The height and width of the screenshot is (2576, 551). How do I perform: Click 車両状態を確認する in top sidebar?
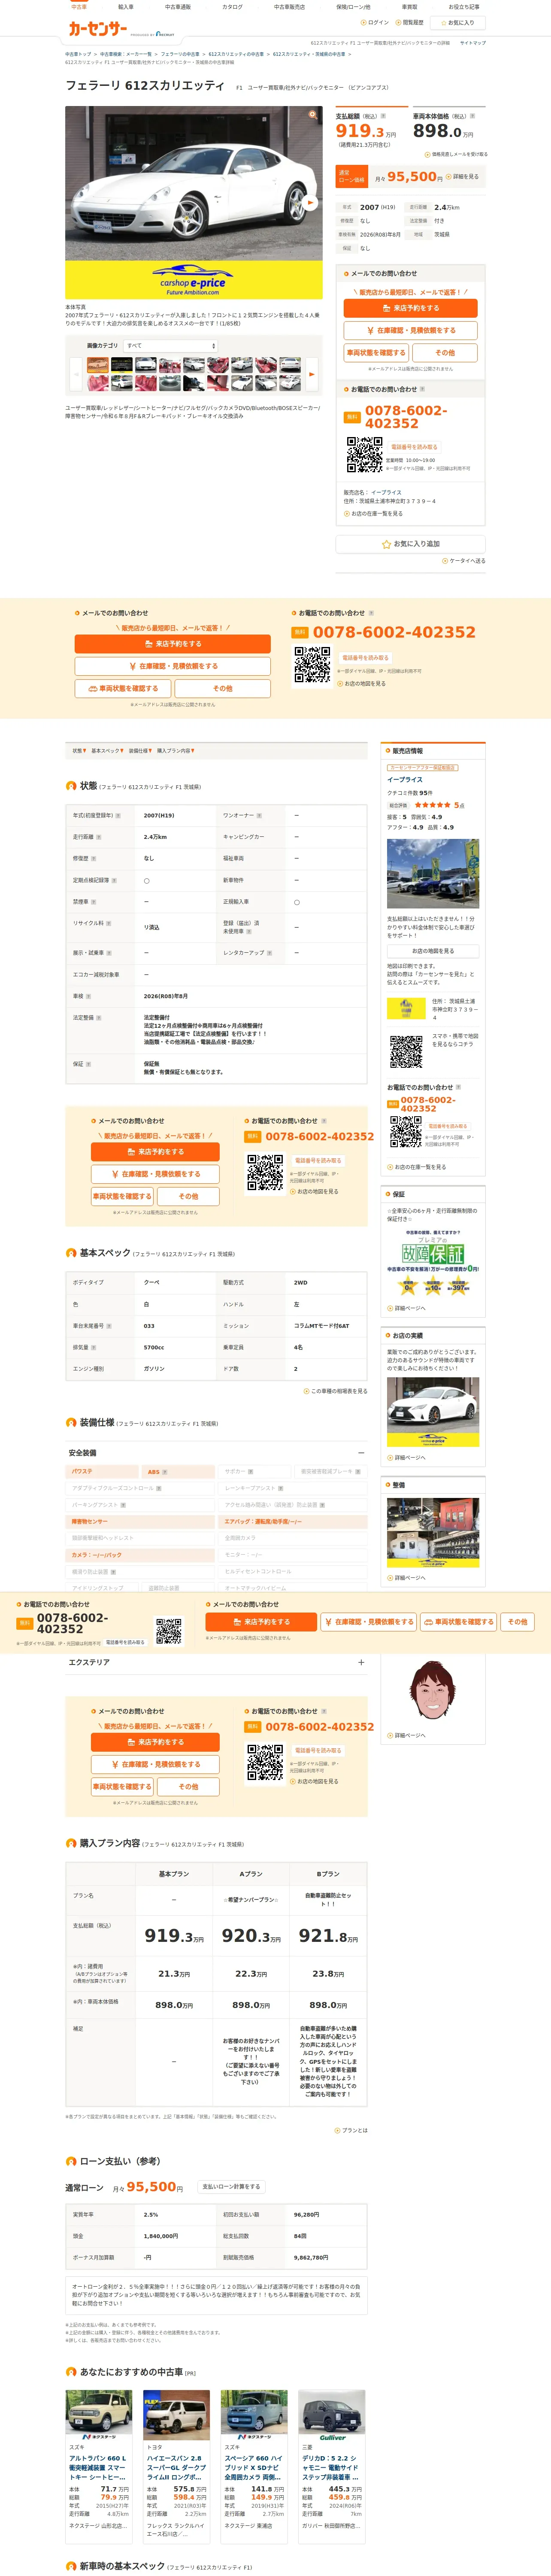click(376, 353)
